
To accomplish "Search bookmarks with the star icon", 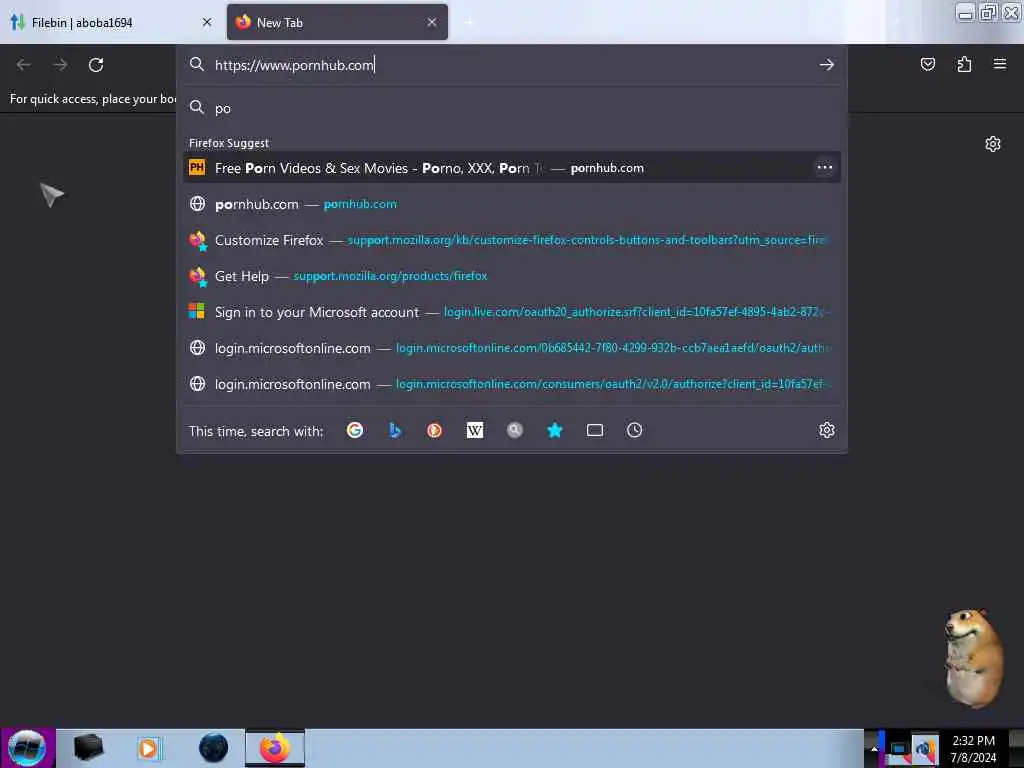I will pyautogui.click(x=554, y=430).
